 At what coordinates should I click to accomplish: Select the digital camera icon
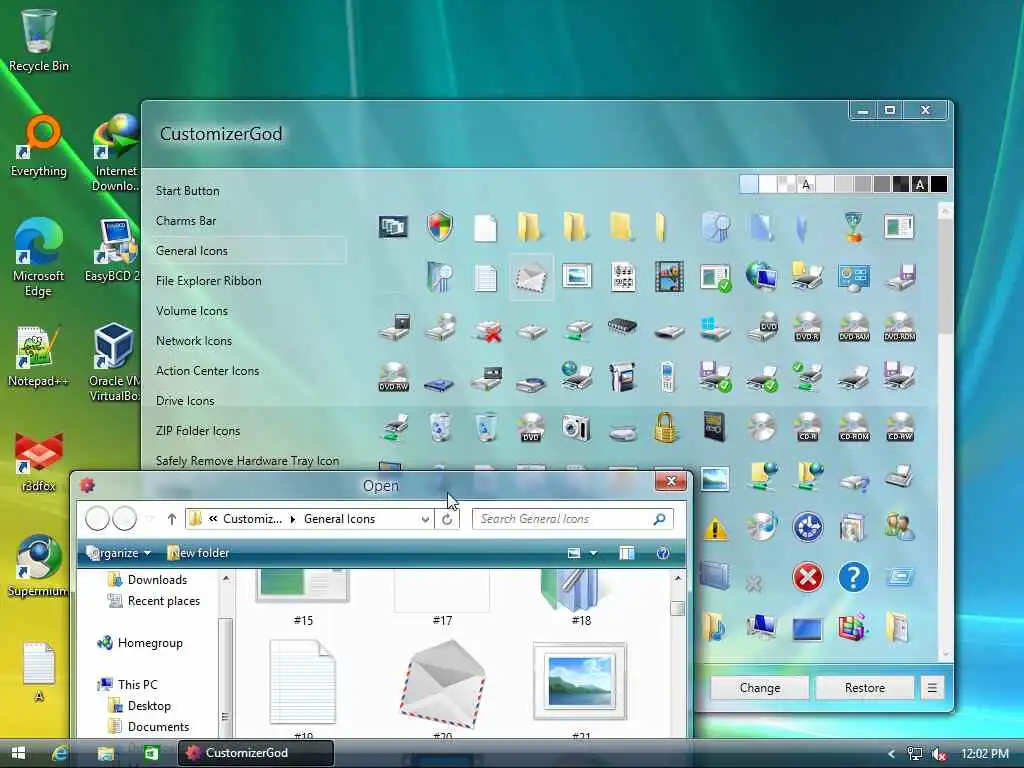point(576,427)
